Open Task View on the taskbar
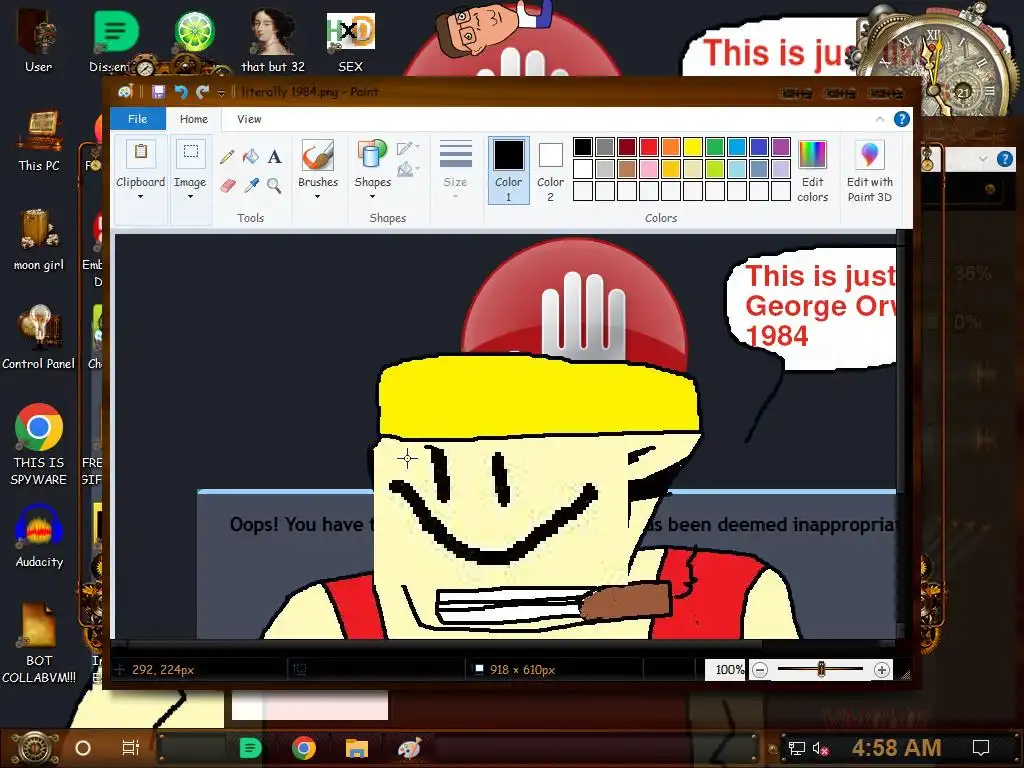This screenshot has height=768, width=1024. coord(131,748)
